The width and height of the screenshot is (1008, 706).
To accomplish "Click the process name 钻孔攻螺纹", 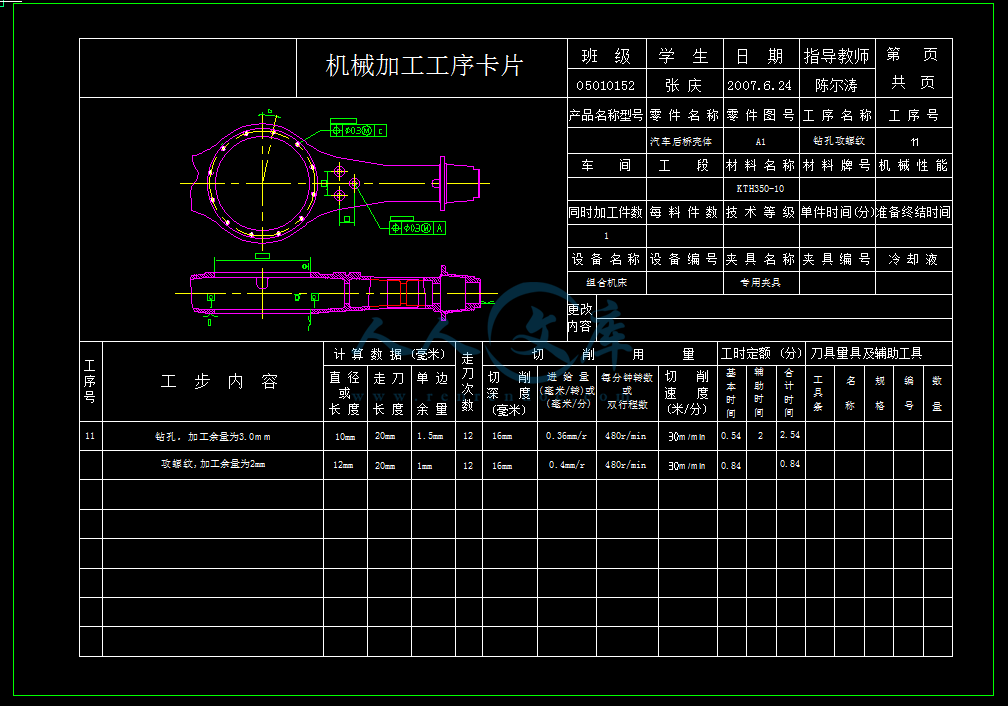I will pos(839,141).
